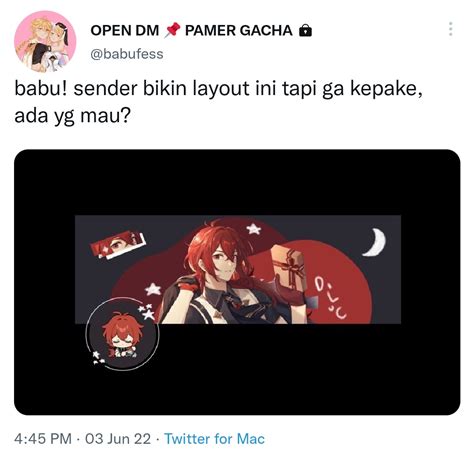The height and width of the screenshot is (460, 474).
Task: Click the star cluster beside chibi avatar
Action: coord(147,311)
